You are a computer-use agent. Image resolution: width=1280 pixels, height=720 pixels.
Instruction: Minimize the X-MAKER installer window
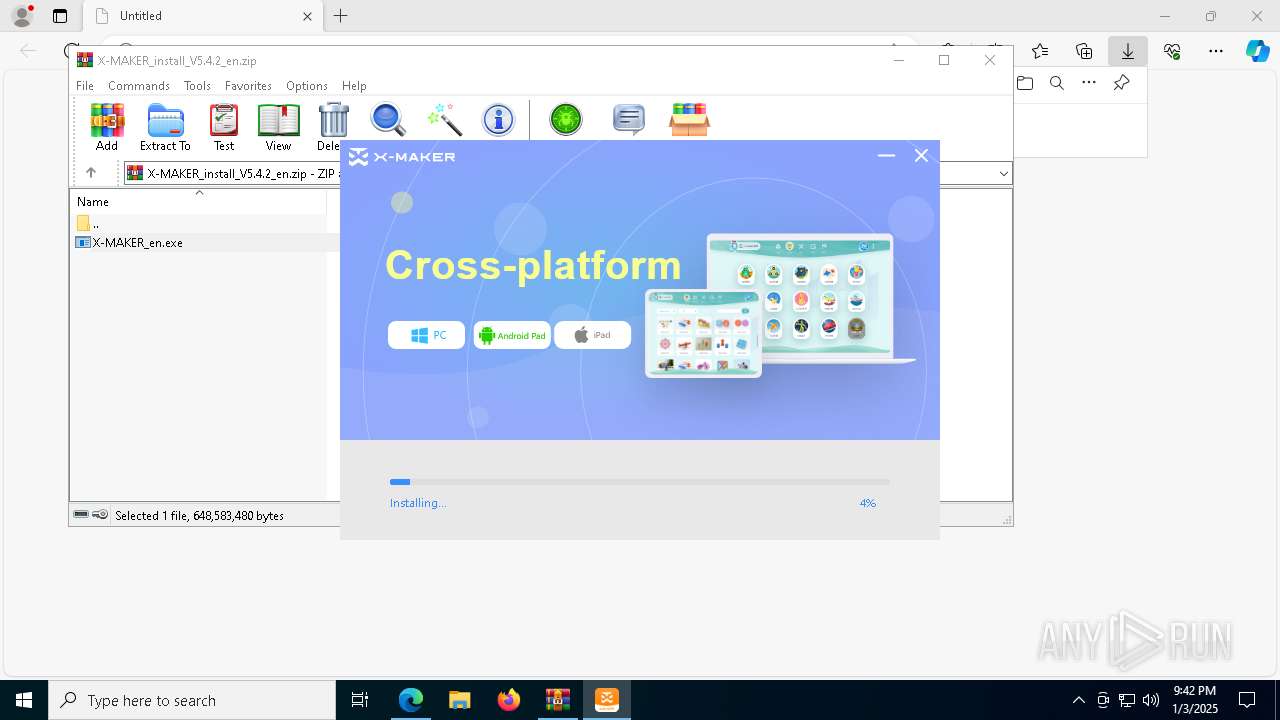pos(886,156)
